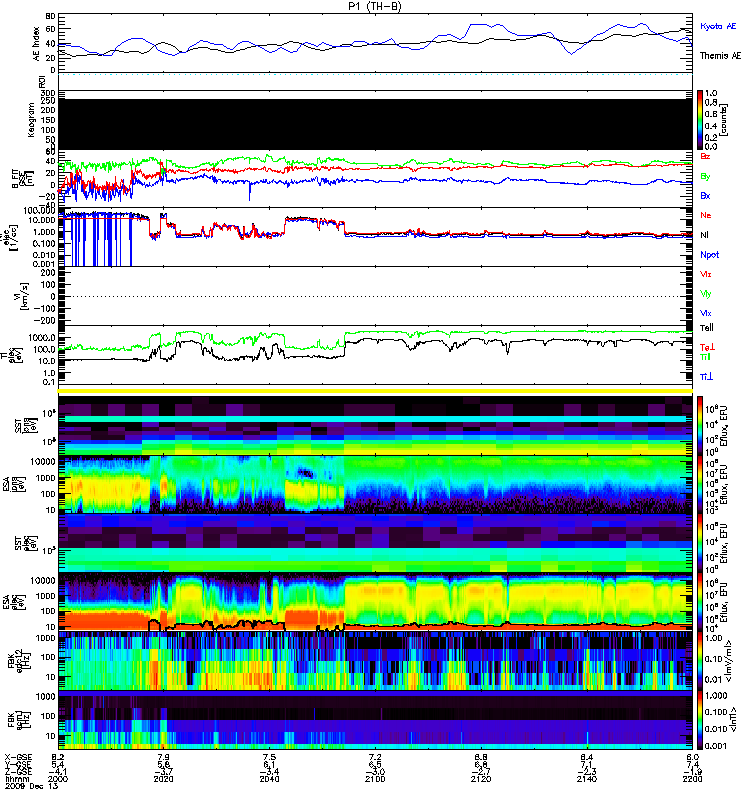Click the plot title P1 (TH-B)
Viewport: 750px width, 800px height.
(374, 6)
